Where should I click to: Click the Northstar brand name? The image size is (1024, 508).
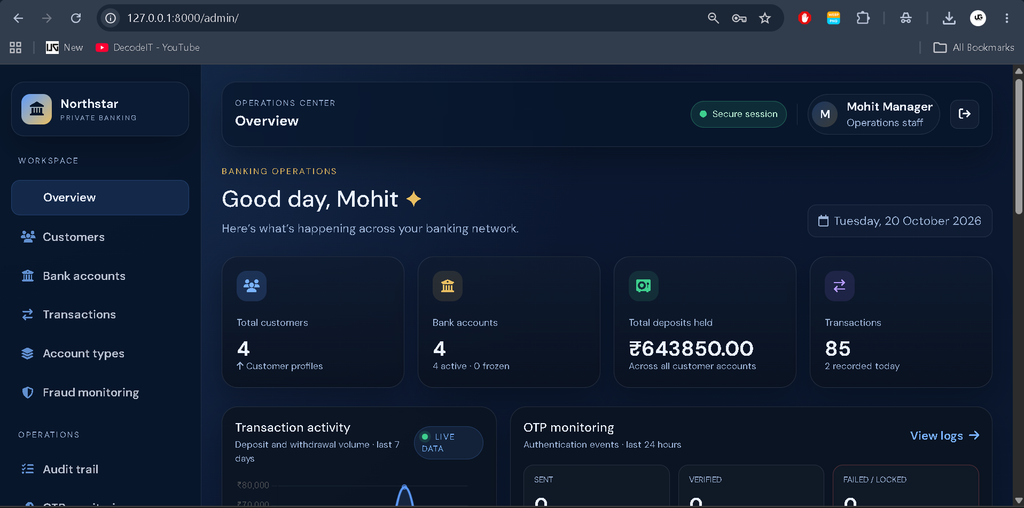coord(89,104)
